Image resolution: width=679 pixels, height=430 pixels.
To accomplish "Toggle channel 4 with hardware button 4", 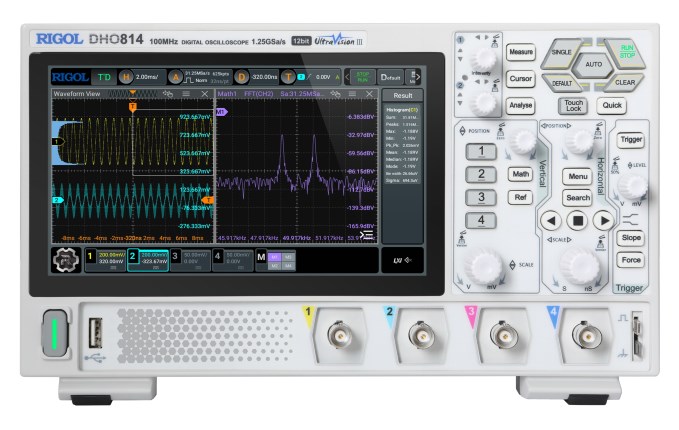I will tap(481, 220).
